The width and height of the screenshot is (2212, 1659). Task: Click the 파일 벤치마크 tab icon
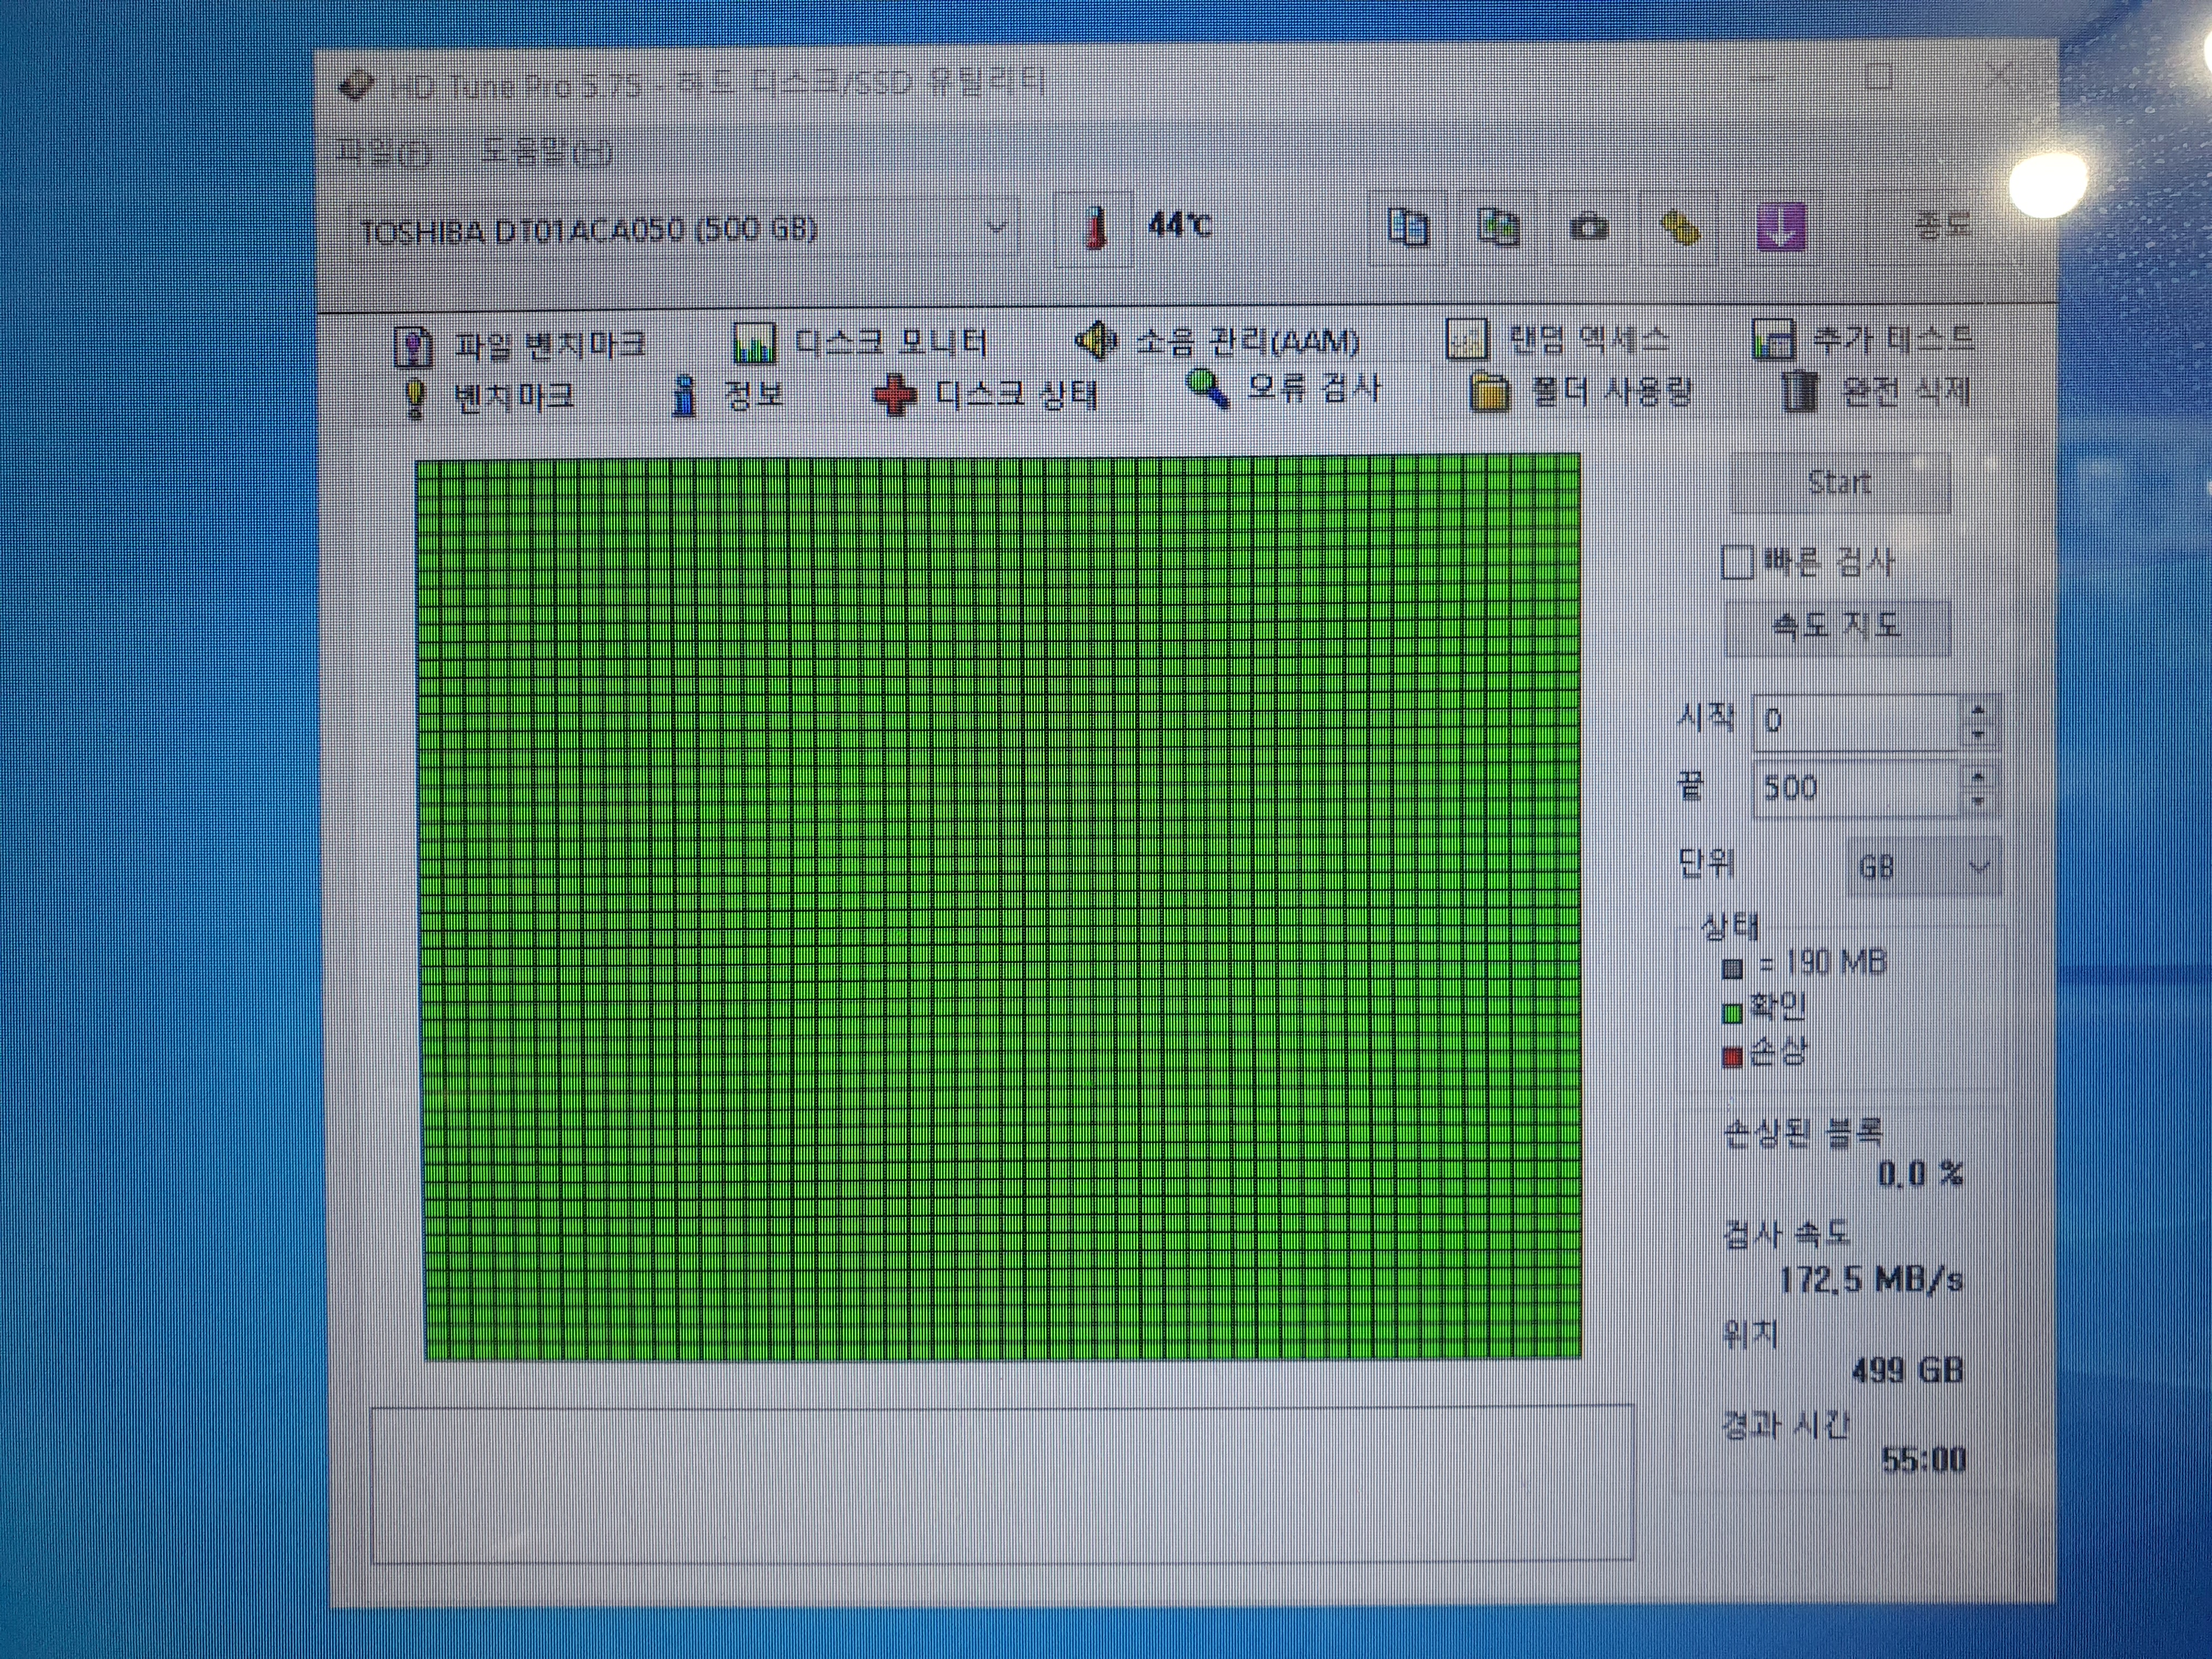pyautogui.click(x=412, y=346)
